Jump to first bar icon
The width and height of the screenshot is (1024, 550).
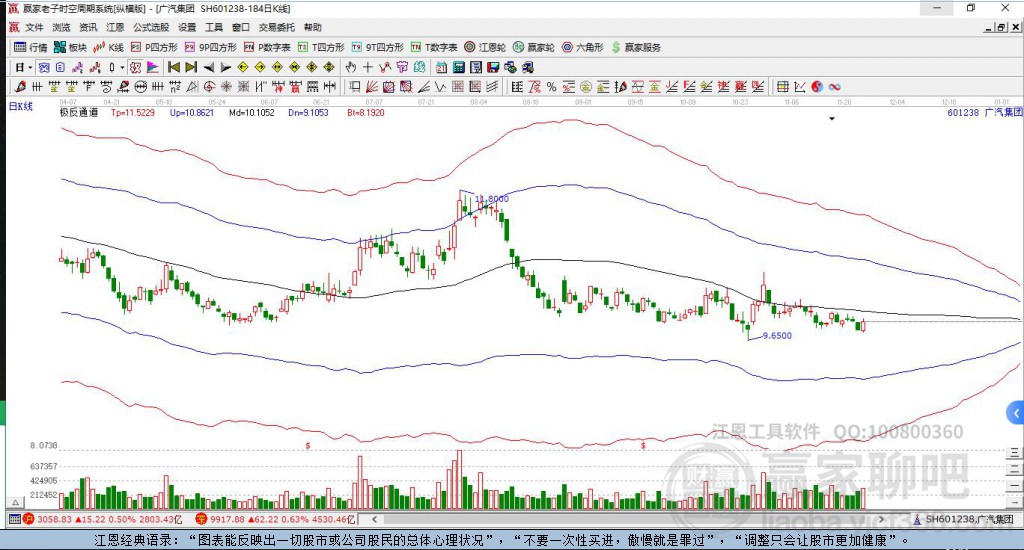174,67
